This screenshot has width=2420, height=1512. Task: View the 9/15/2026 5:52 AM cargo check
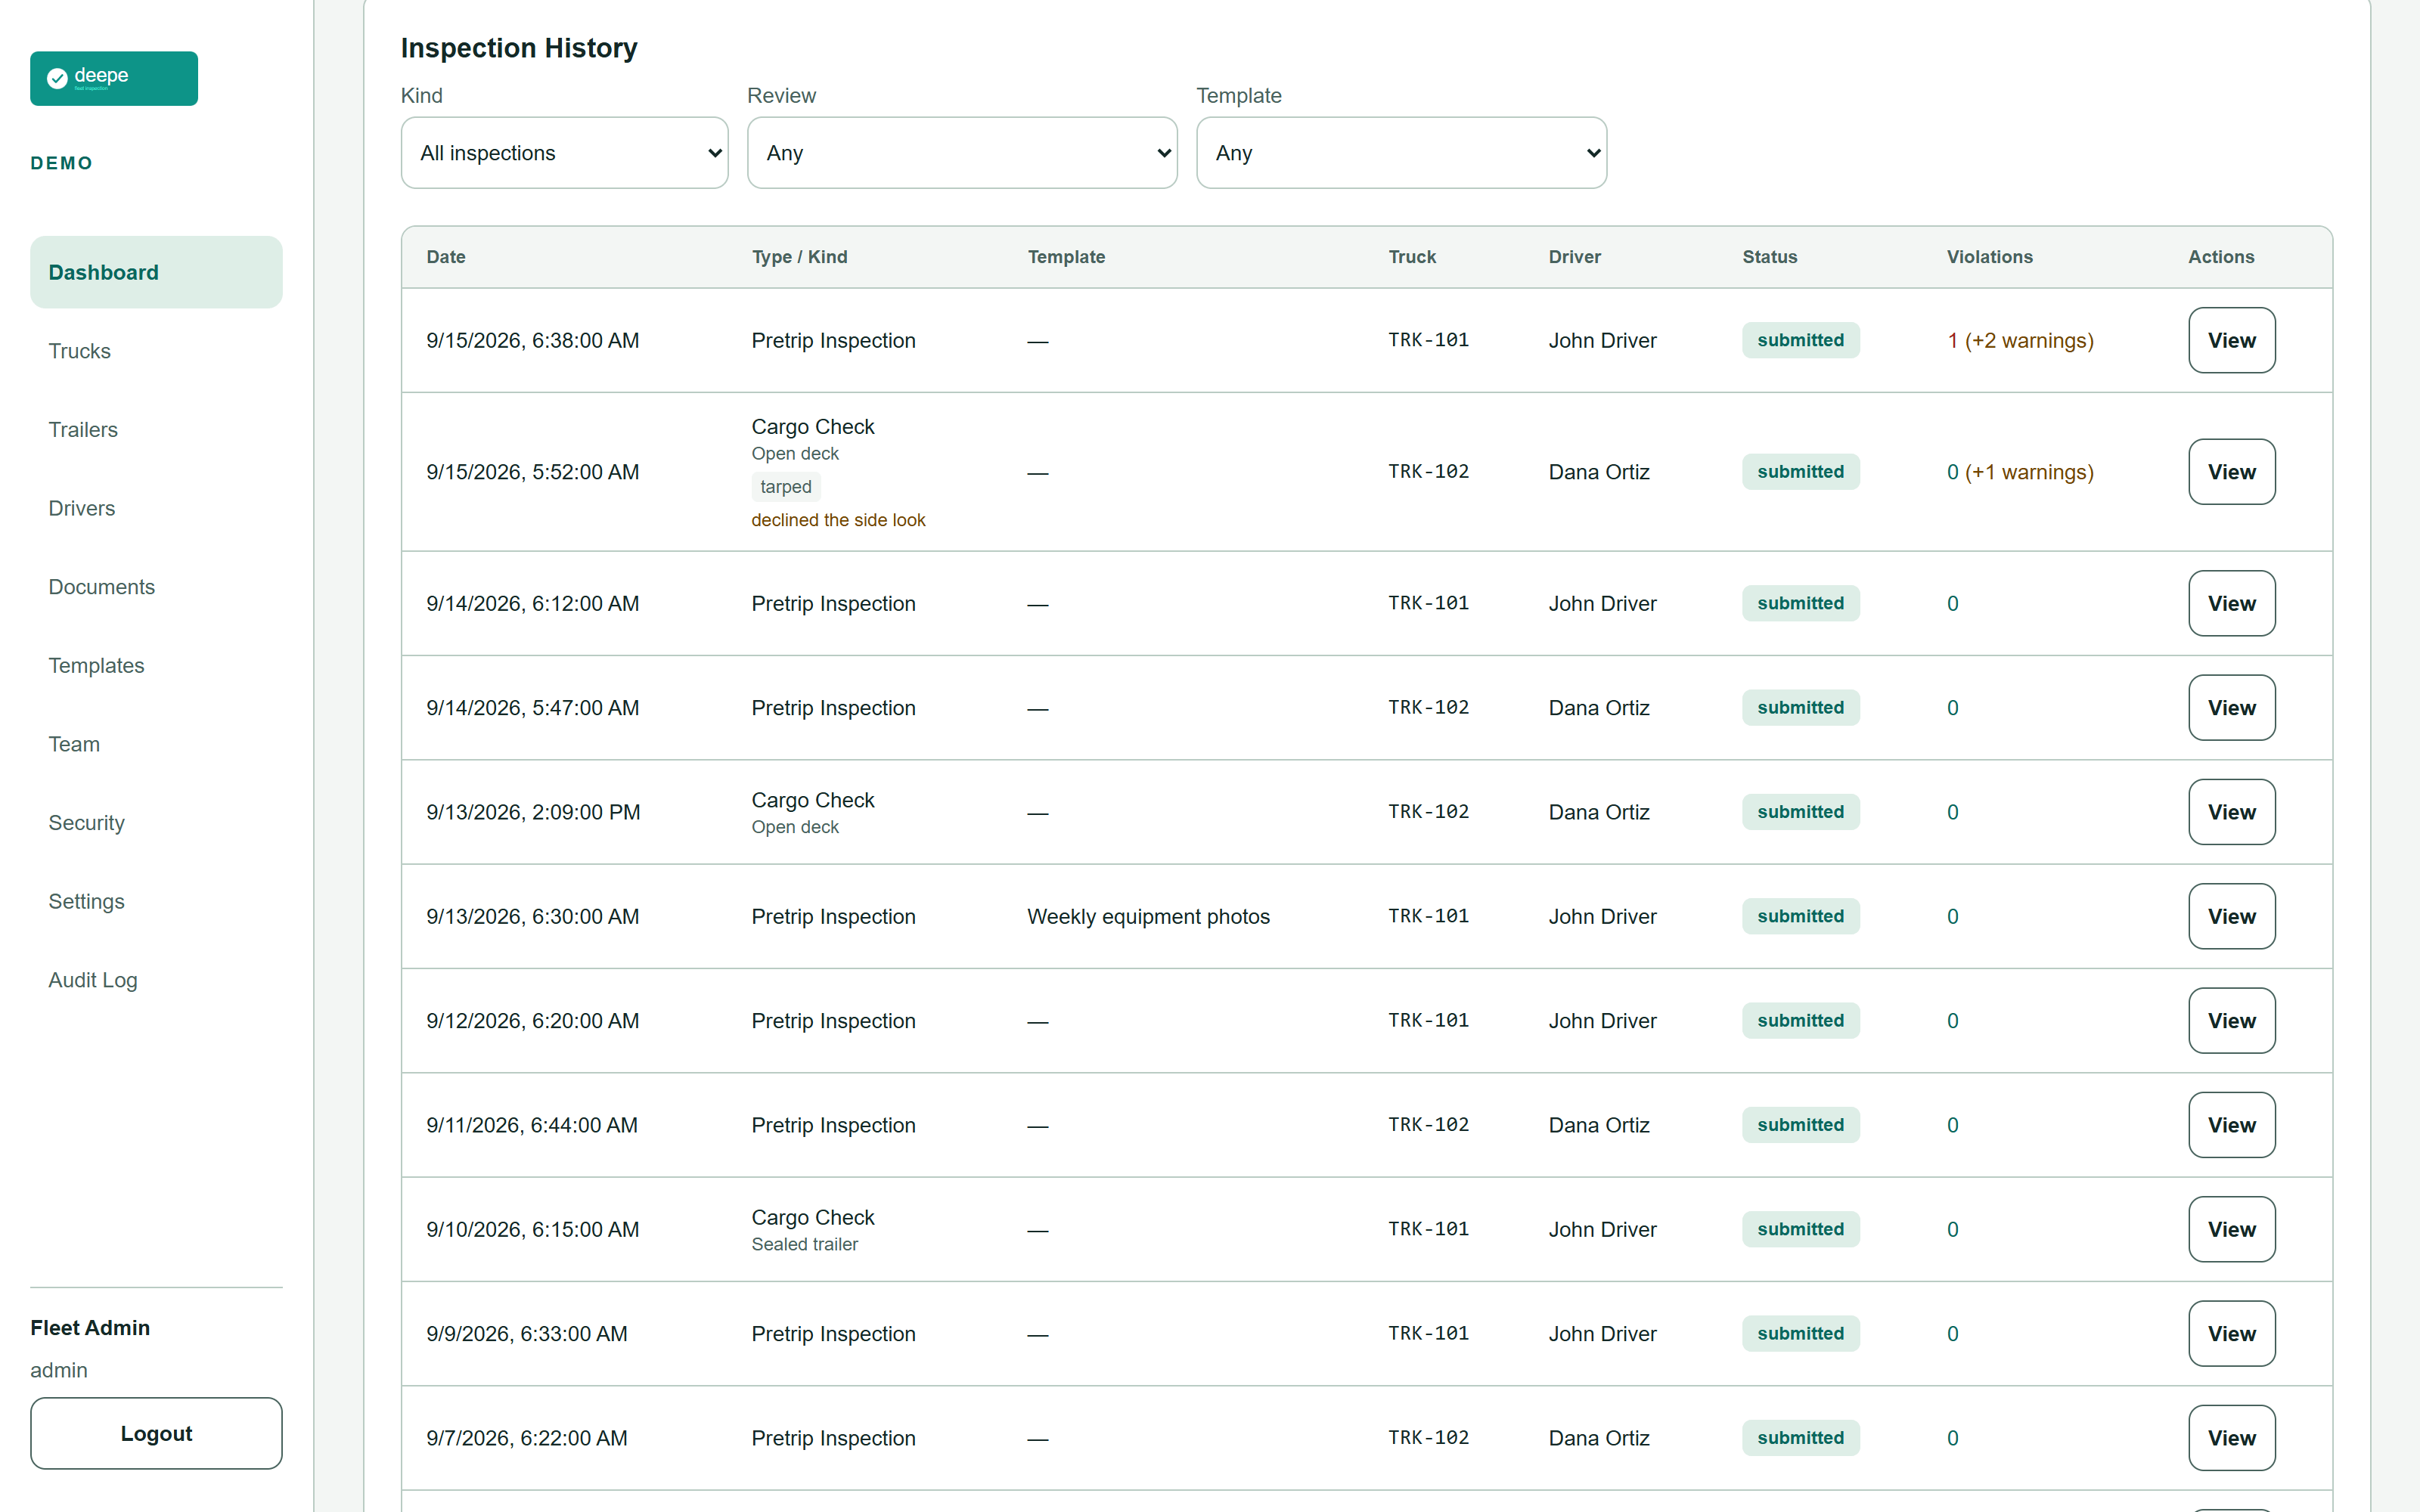pos(2231,472)
